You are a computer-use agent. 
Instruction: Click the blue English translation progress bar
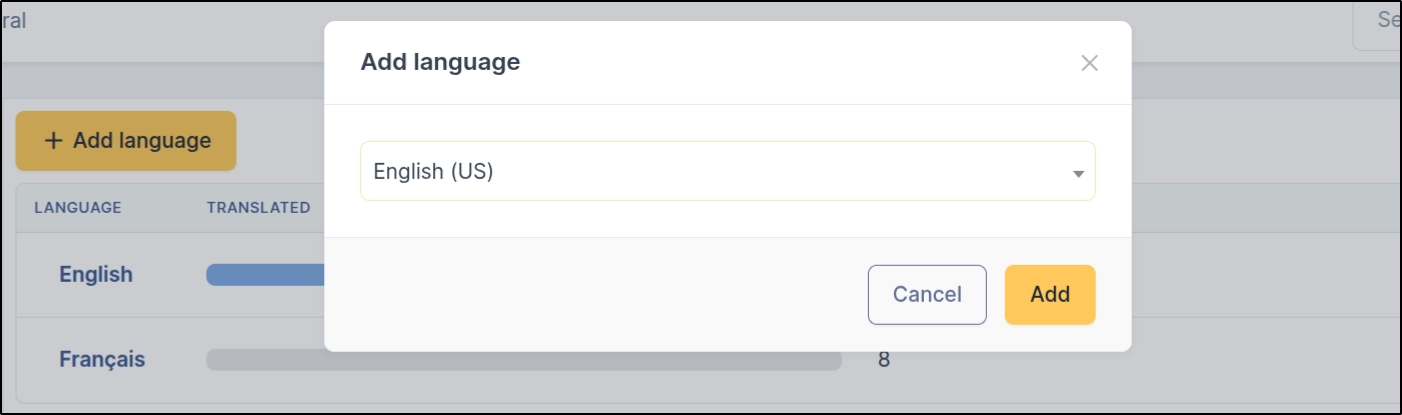point(265,275)
